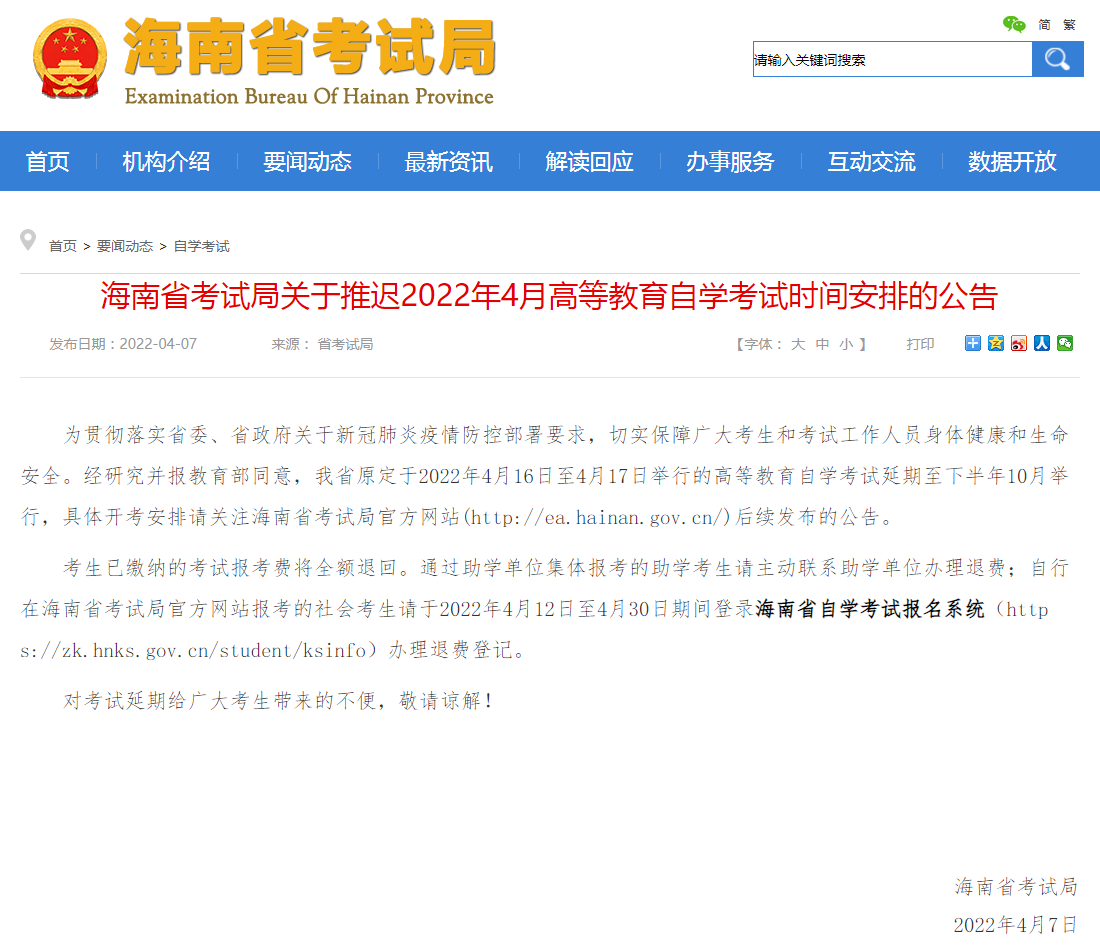Switch to Simplified Chinese (简)
This screenshot has width=1100, height=950.
(x=1044, y=24)
